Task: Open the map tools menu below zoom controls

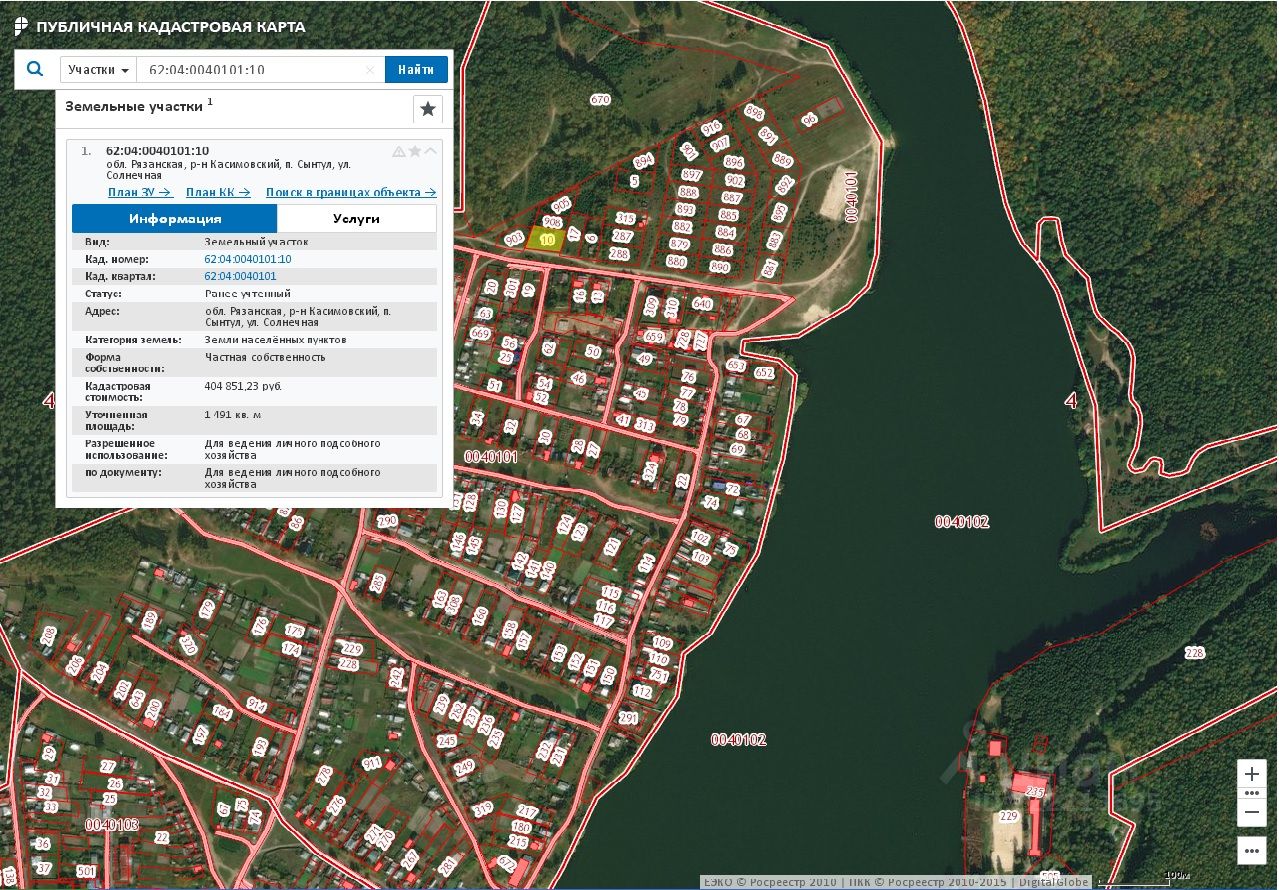Action: [1252, 850]
